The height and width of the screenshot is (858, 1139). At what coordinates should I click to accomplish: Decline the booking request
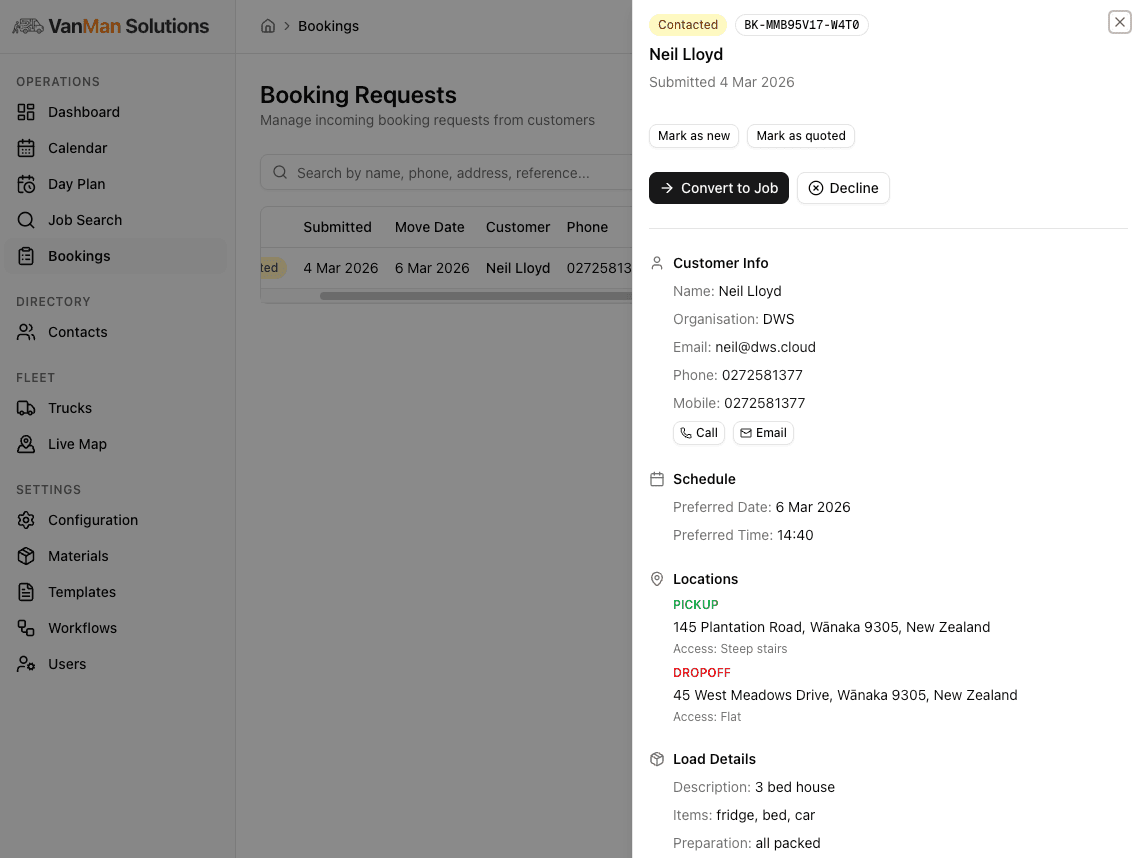[x=843, y=188]
